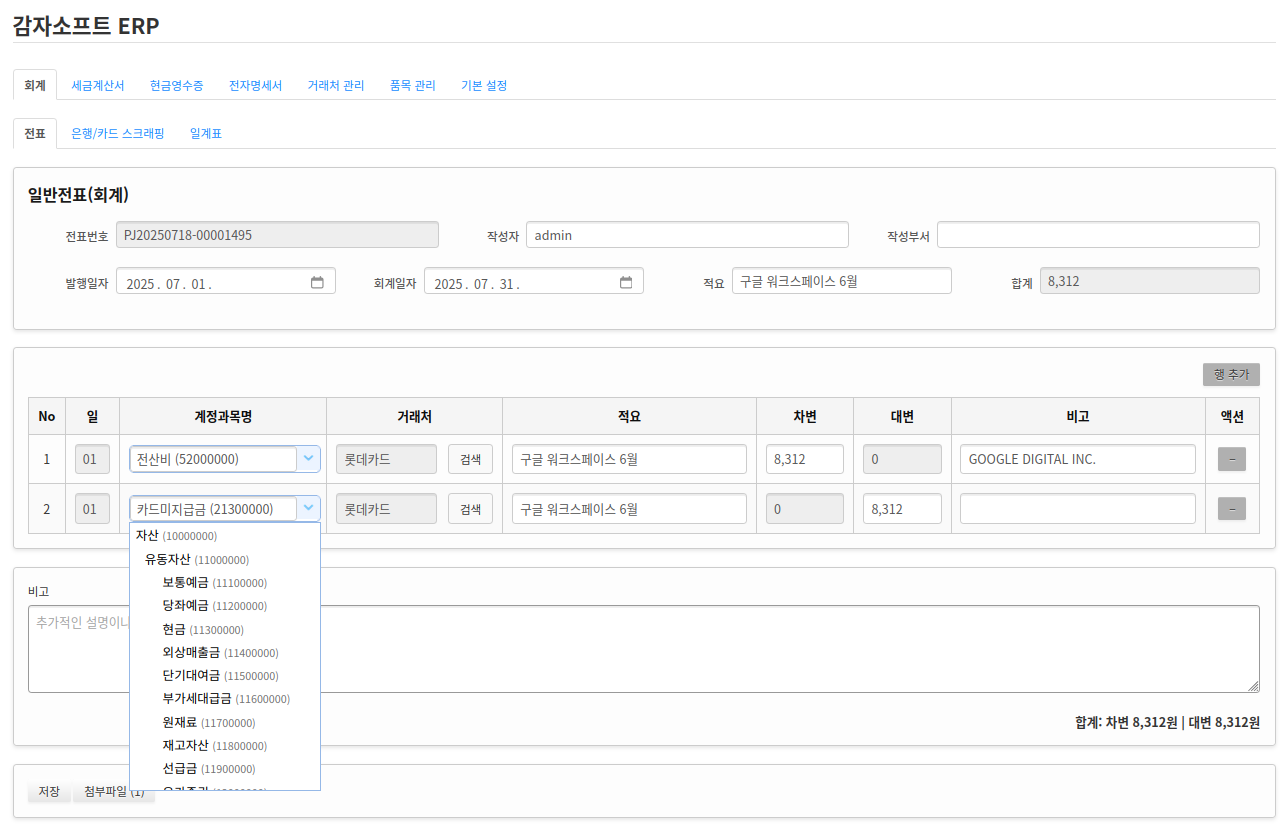Viewport: 1283px width, 832px height.
Task: Click row 1 비고 field GOOGLE DIGITAL INC.
Action: point(1078,460)
